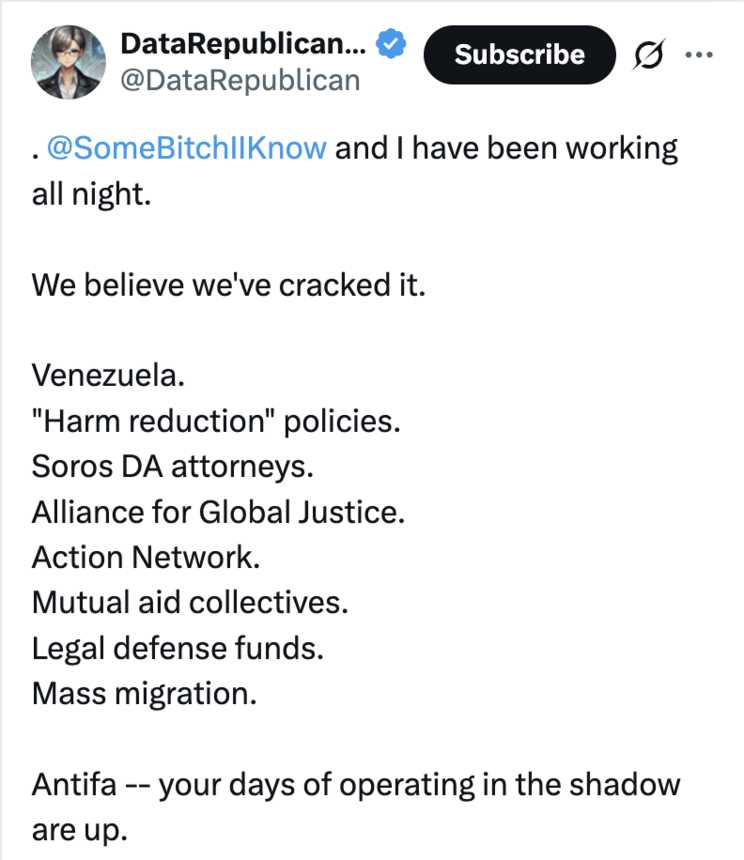Click the "all night." text

91,193
